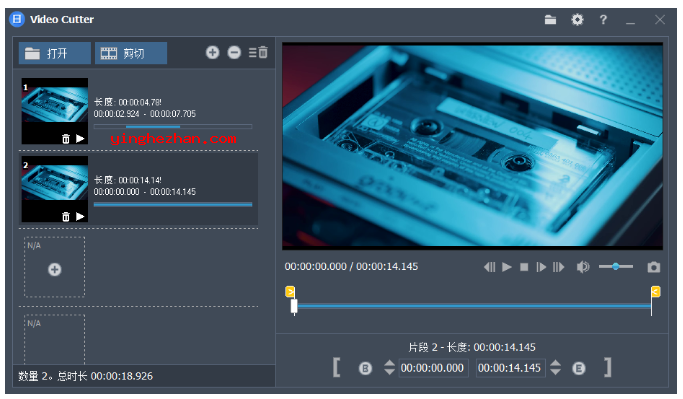Stop video playback

click(524, 267)
